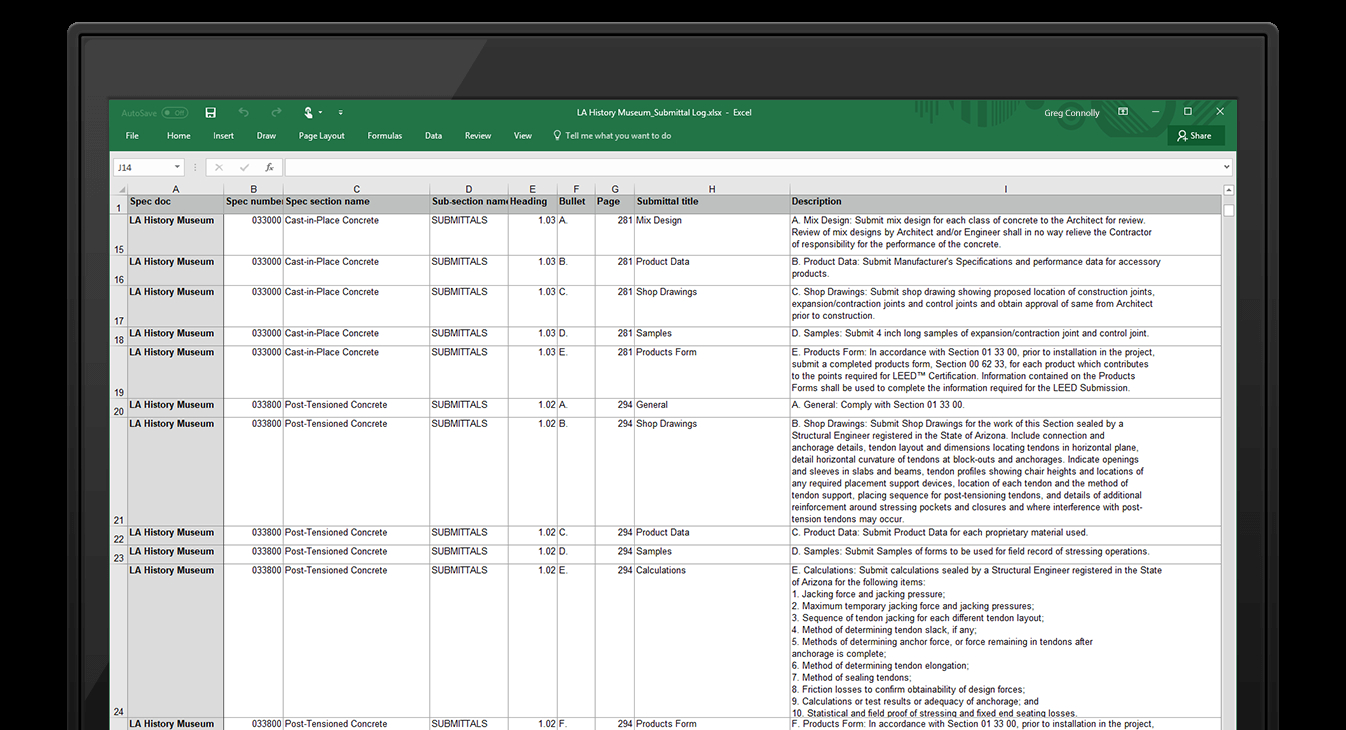The height and width of the screenshot is (730, 1346).
Task: Switch to the Insert tab
Action: 223,136
